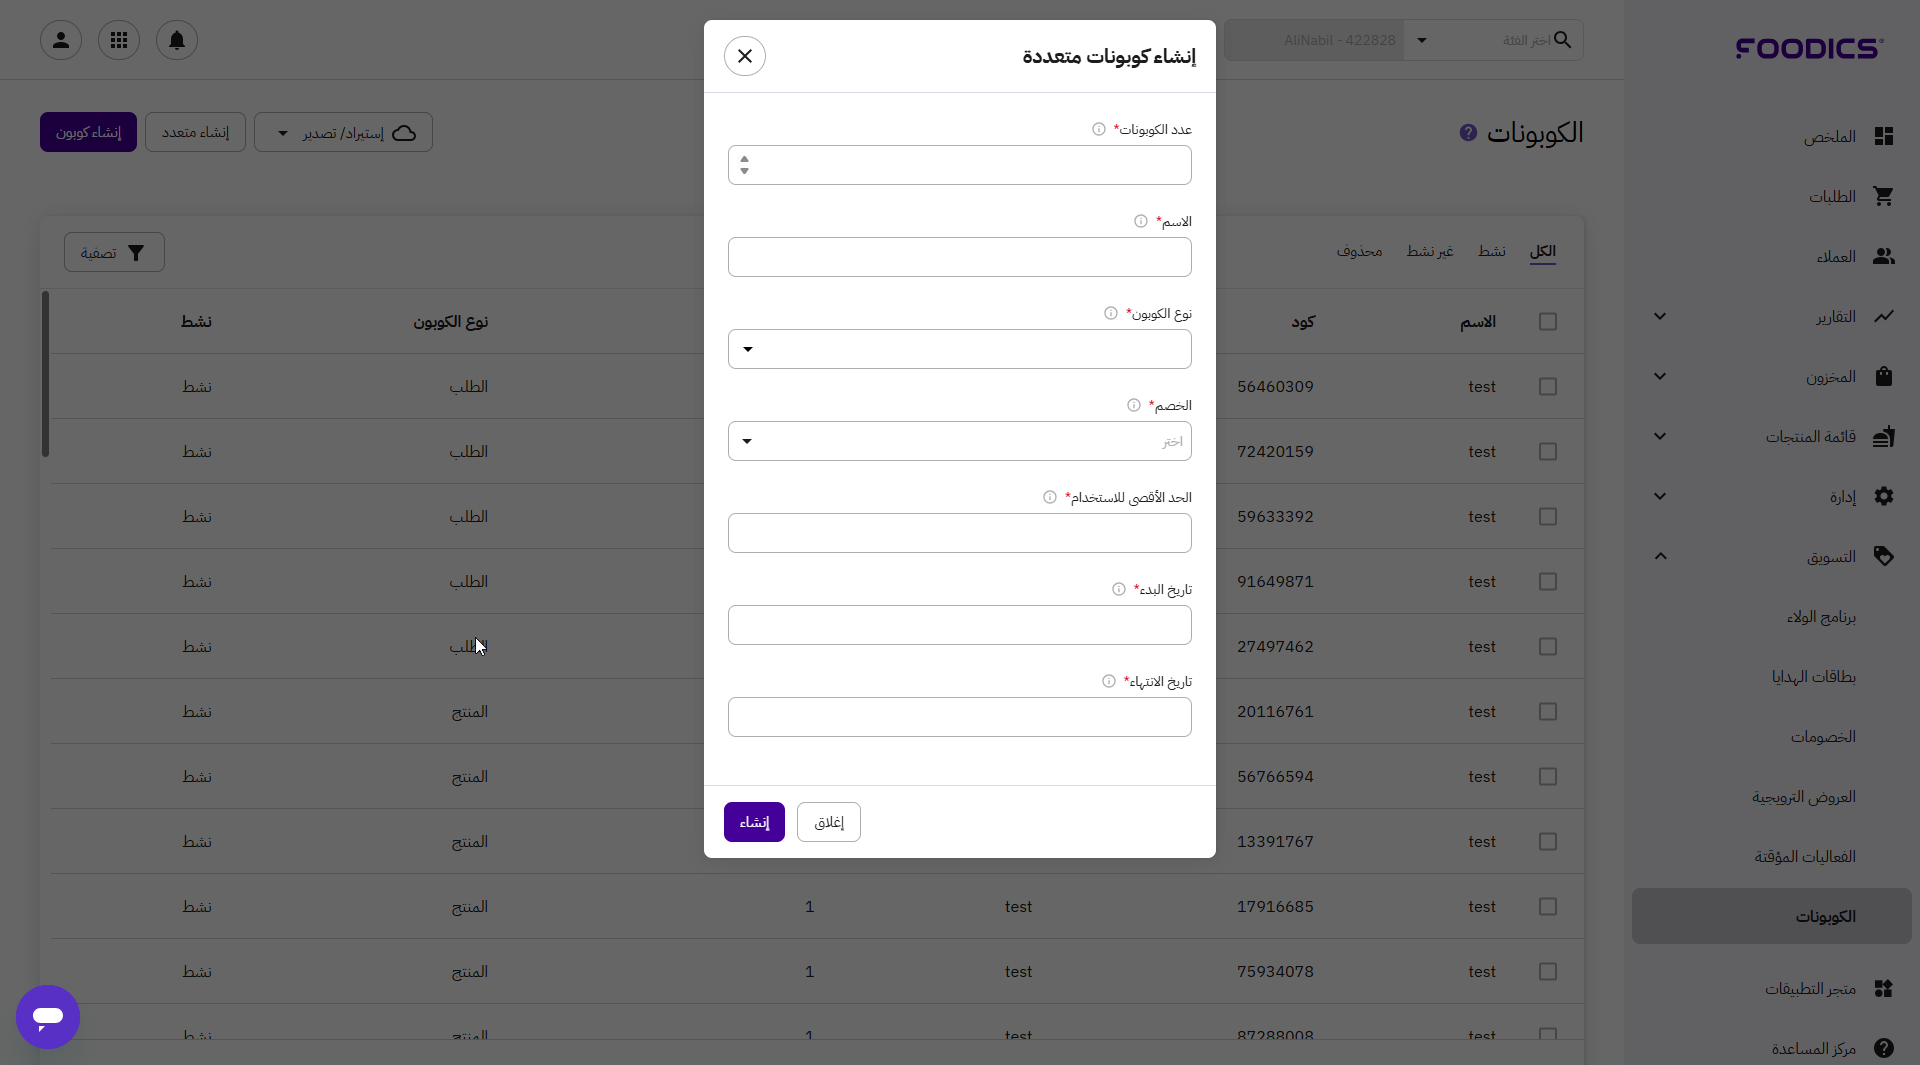Viewport: 1920px width, 1065px height.
Task: Open the user profile icon
Action: click(x=61, y=40)
